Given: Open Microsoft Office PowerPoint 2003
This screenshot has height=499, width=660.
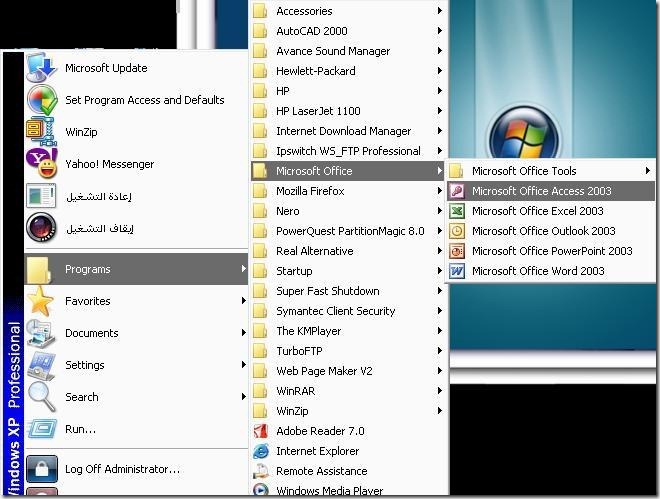Looking at the screenshot, I should click(551, 251).
